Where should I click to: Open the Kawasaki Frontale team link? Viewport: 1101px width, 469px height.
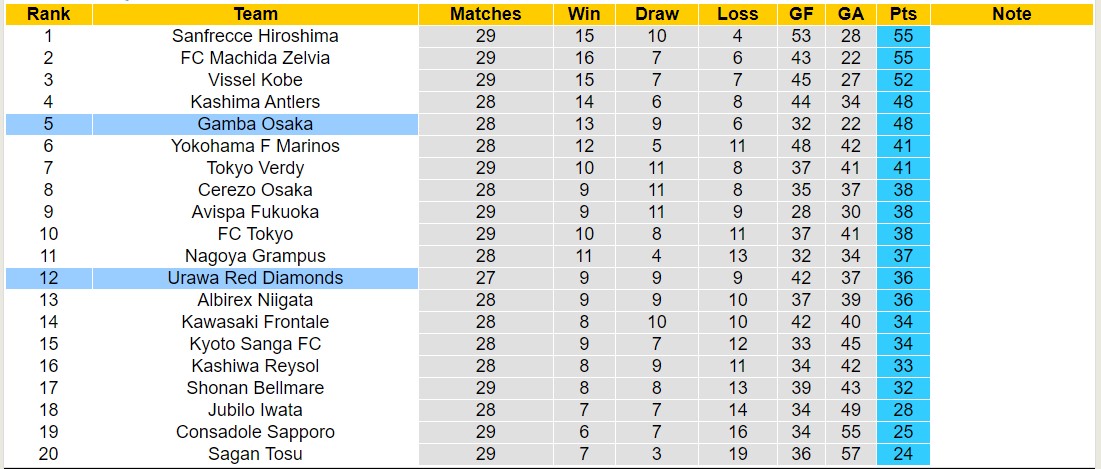(x=255, y=322)
